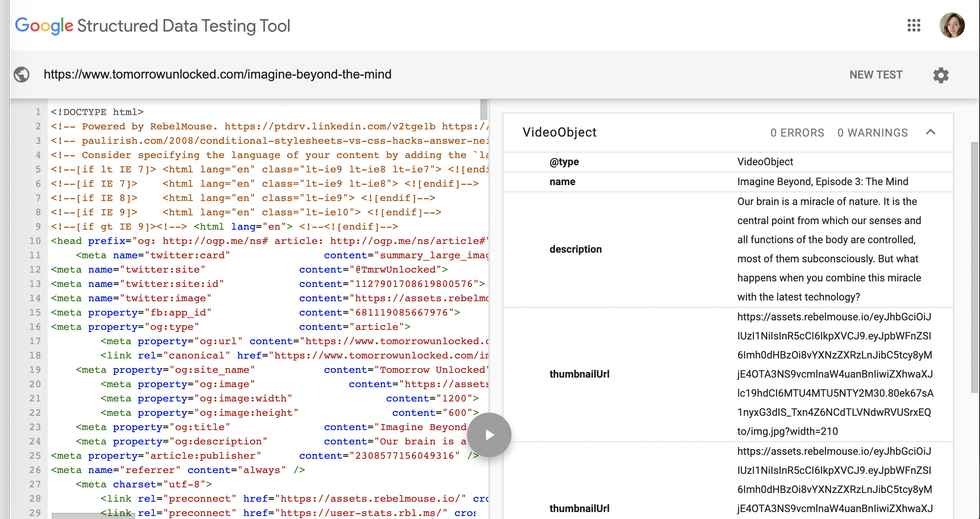Screen dimensions: 980x519
Task: Collapse the VideoObject results section
Action: point(931,132)
